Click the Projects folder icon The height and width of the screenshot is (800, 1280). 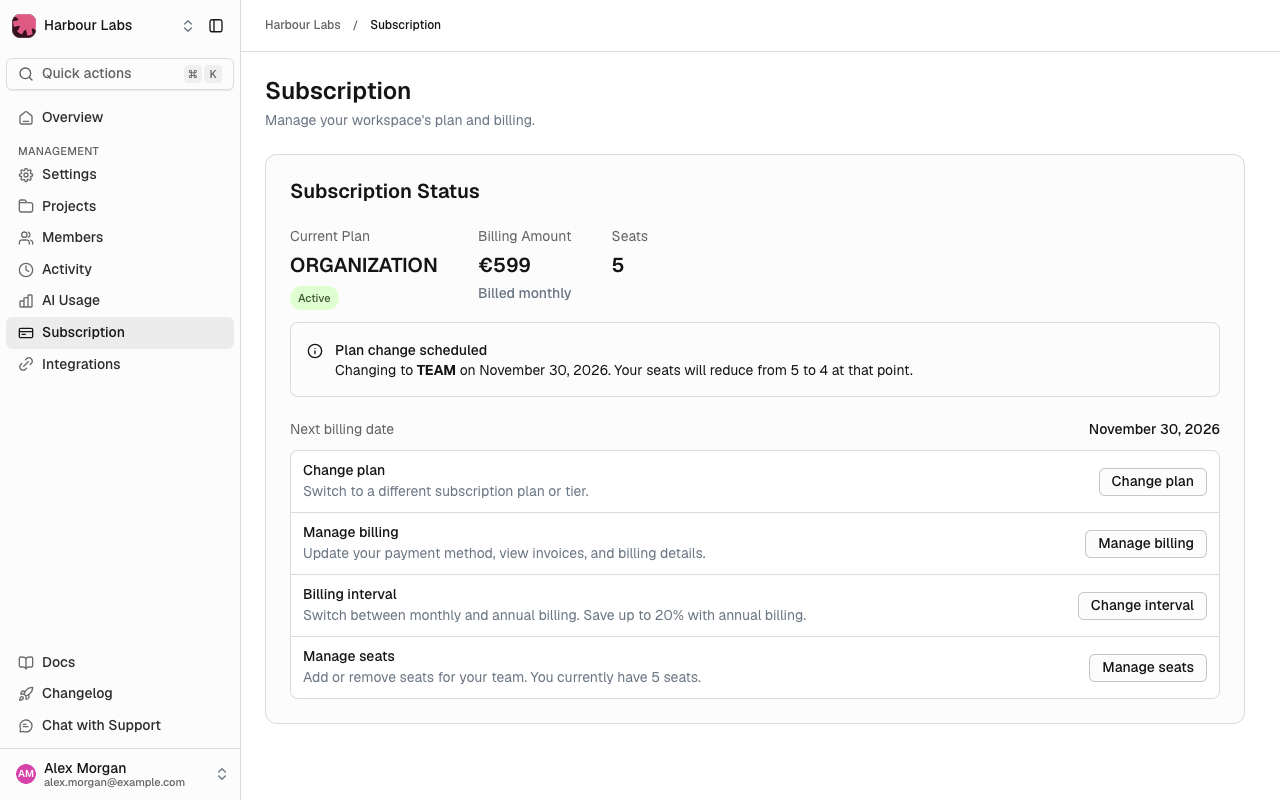coord(26,207)
